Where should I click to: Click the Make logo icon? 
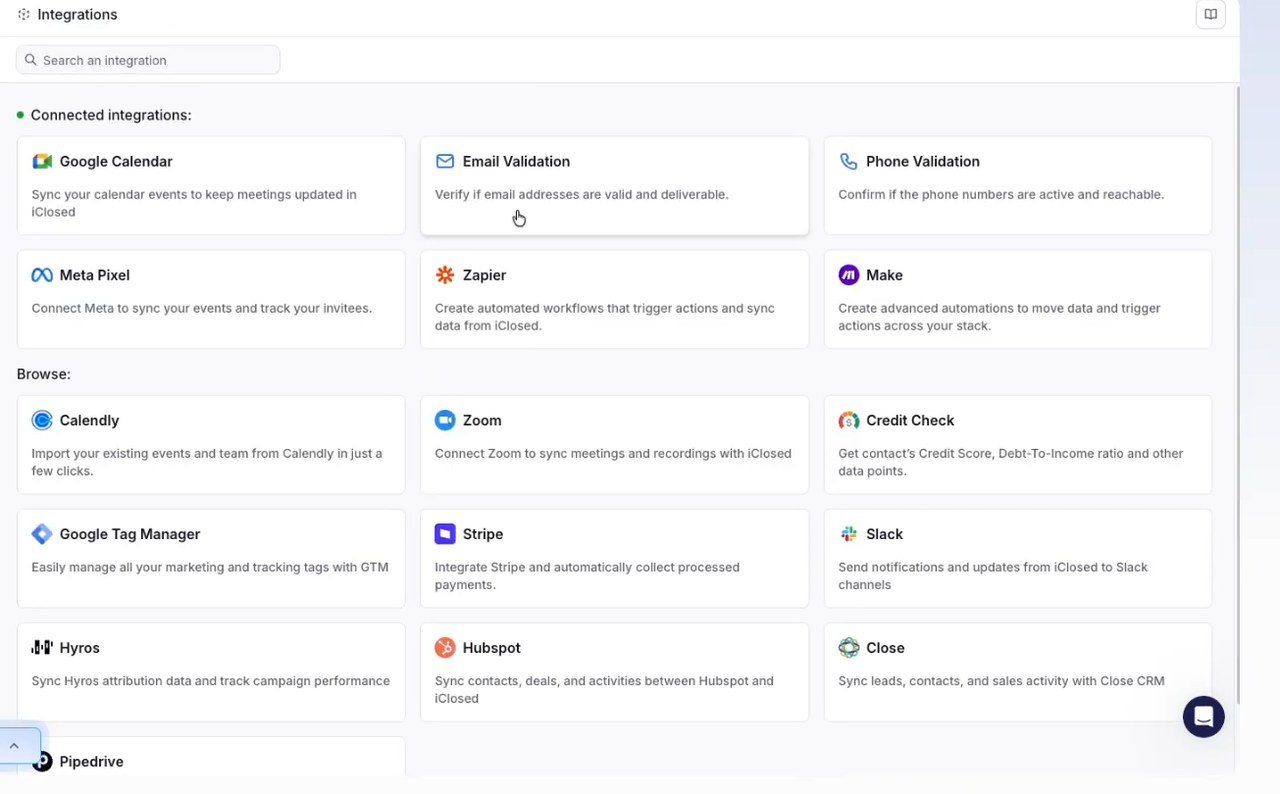coord(848,275)
